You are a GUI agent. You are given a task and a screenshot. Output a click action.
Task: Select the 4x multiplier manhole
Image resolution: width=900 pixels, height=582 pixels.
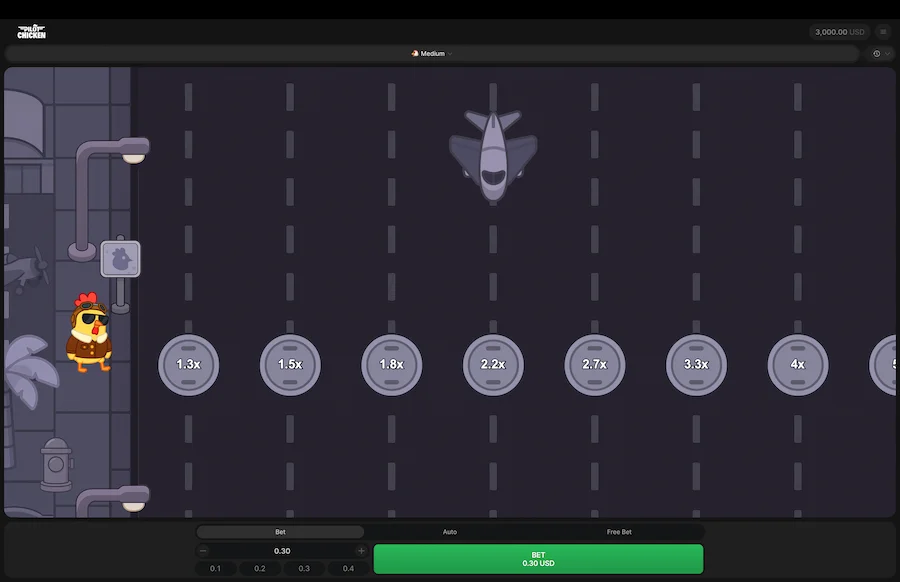(x=797, y=365)
